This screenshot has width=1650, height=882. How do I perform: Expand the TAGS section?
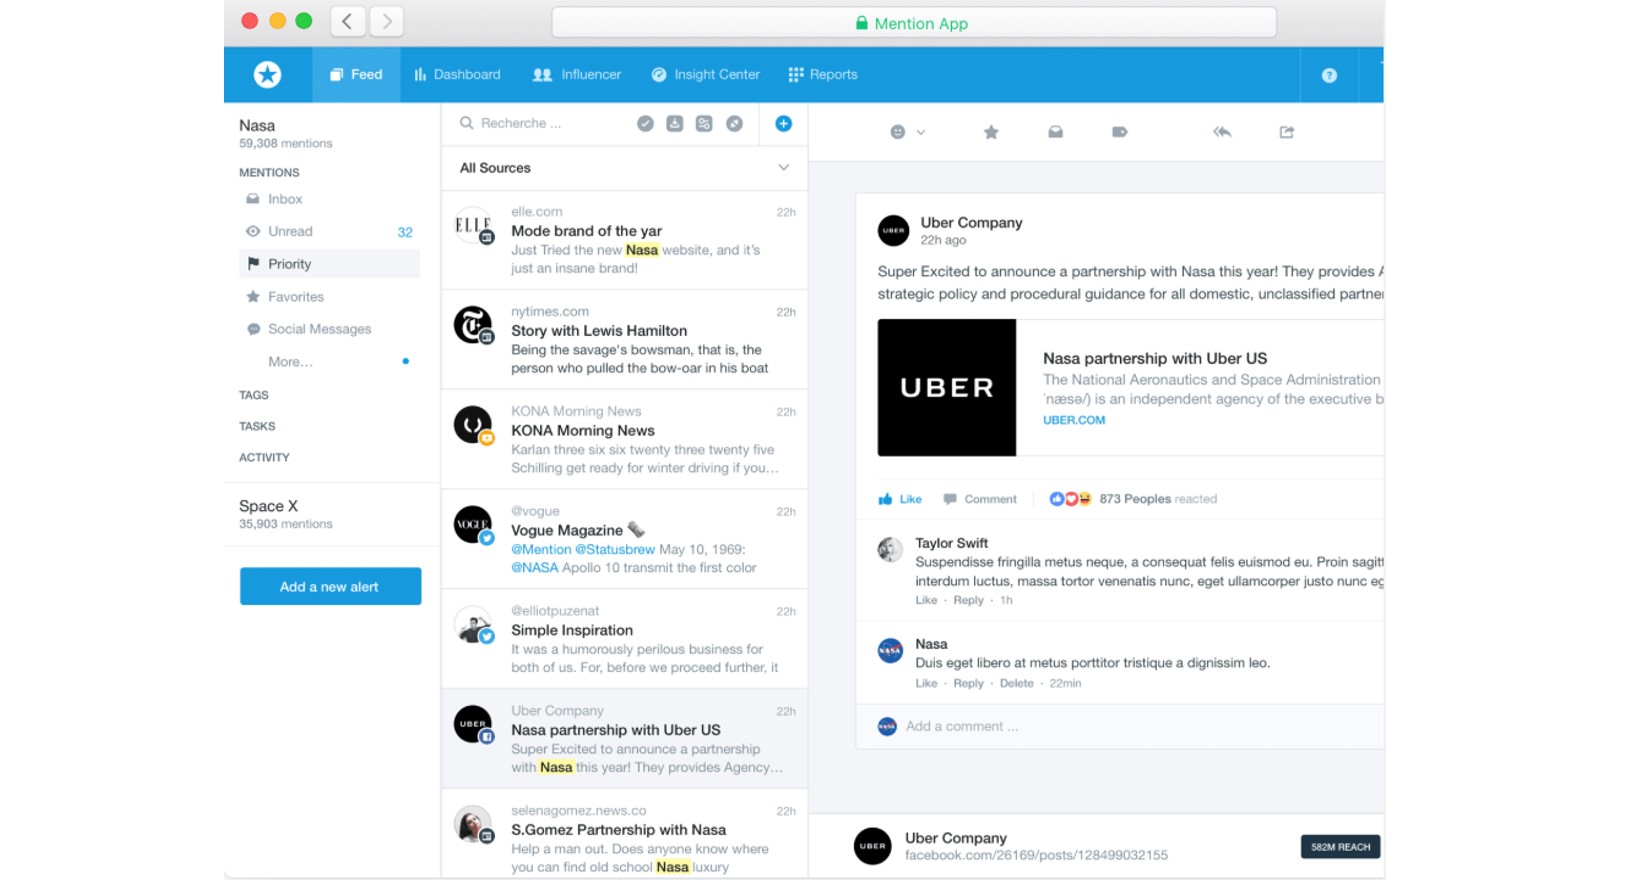click(254, 395)
